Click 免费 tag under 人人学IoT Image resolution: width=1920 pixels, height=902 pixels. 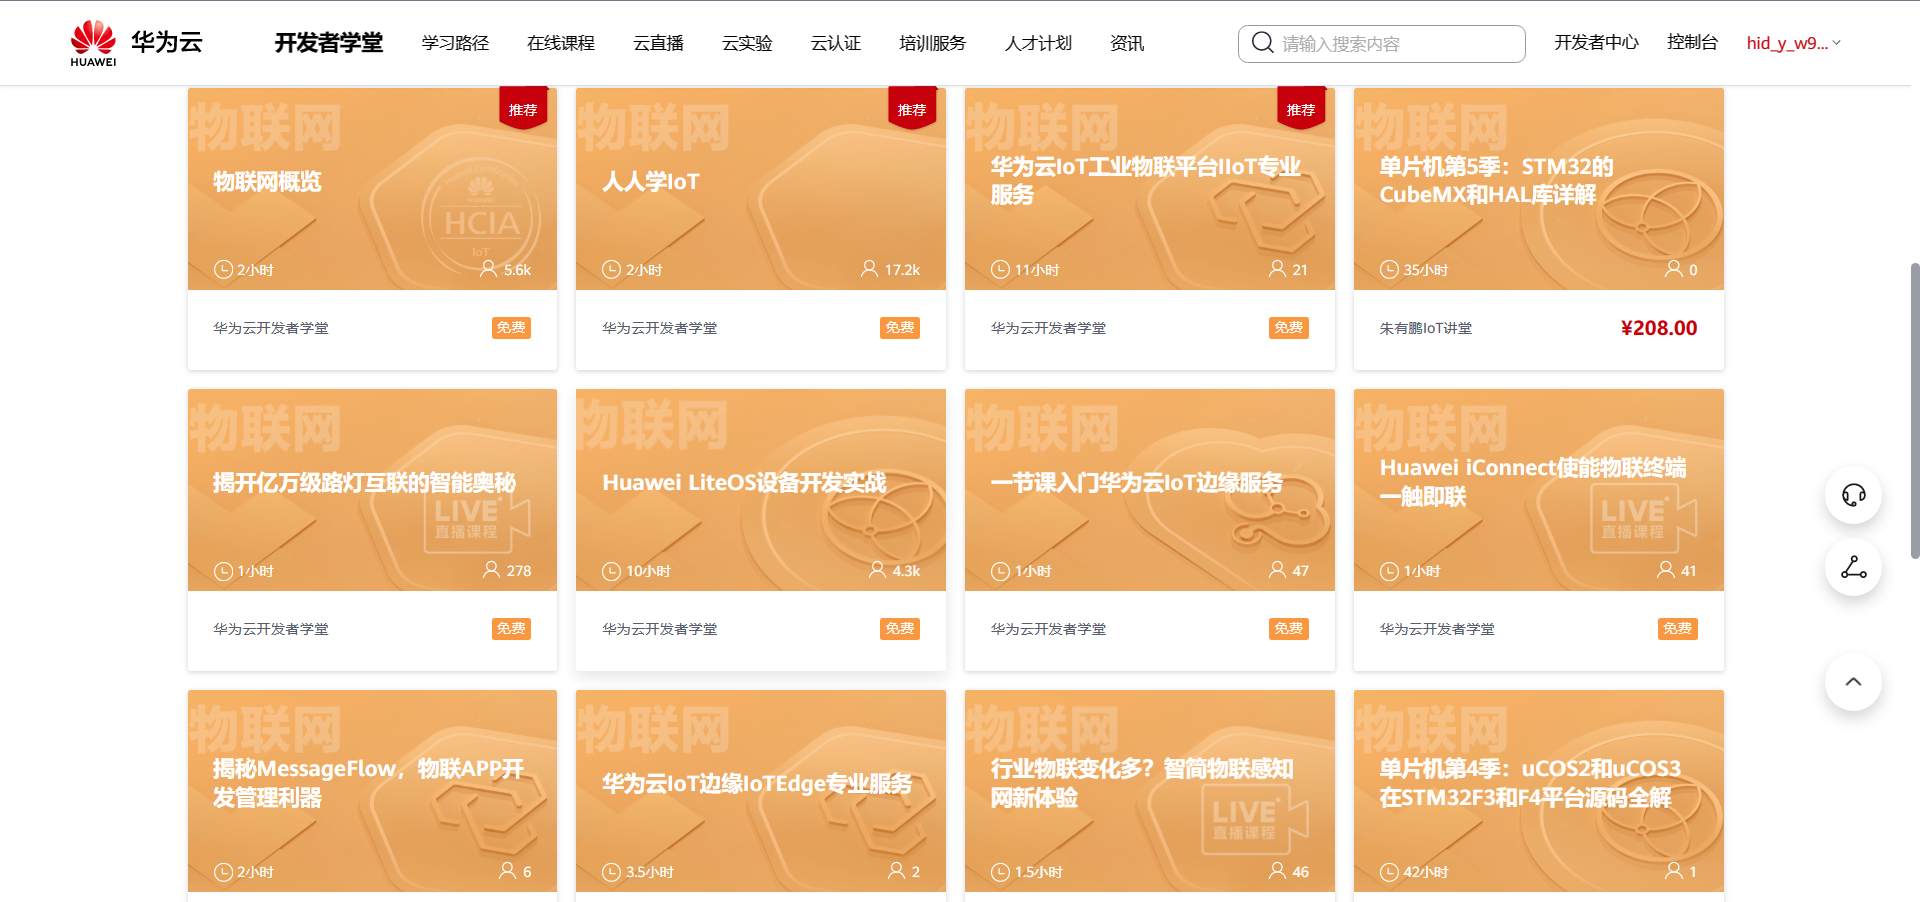pyautogui.click(x=900, y=328)
